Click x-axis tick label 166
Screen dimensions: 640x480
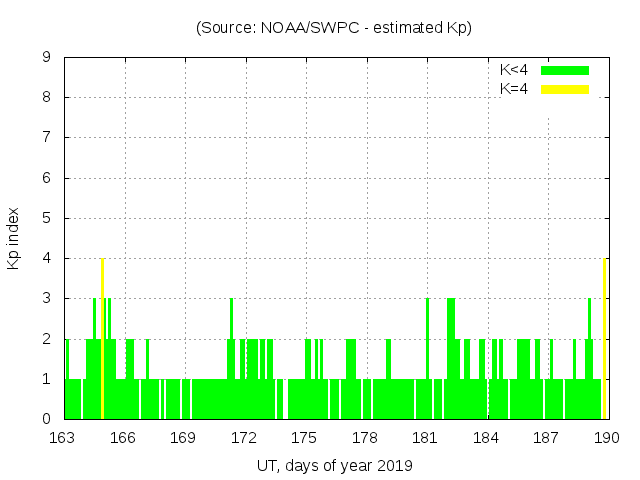(123, 437)
